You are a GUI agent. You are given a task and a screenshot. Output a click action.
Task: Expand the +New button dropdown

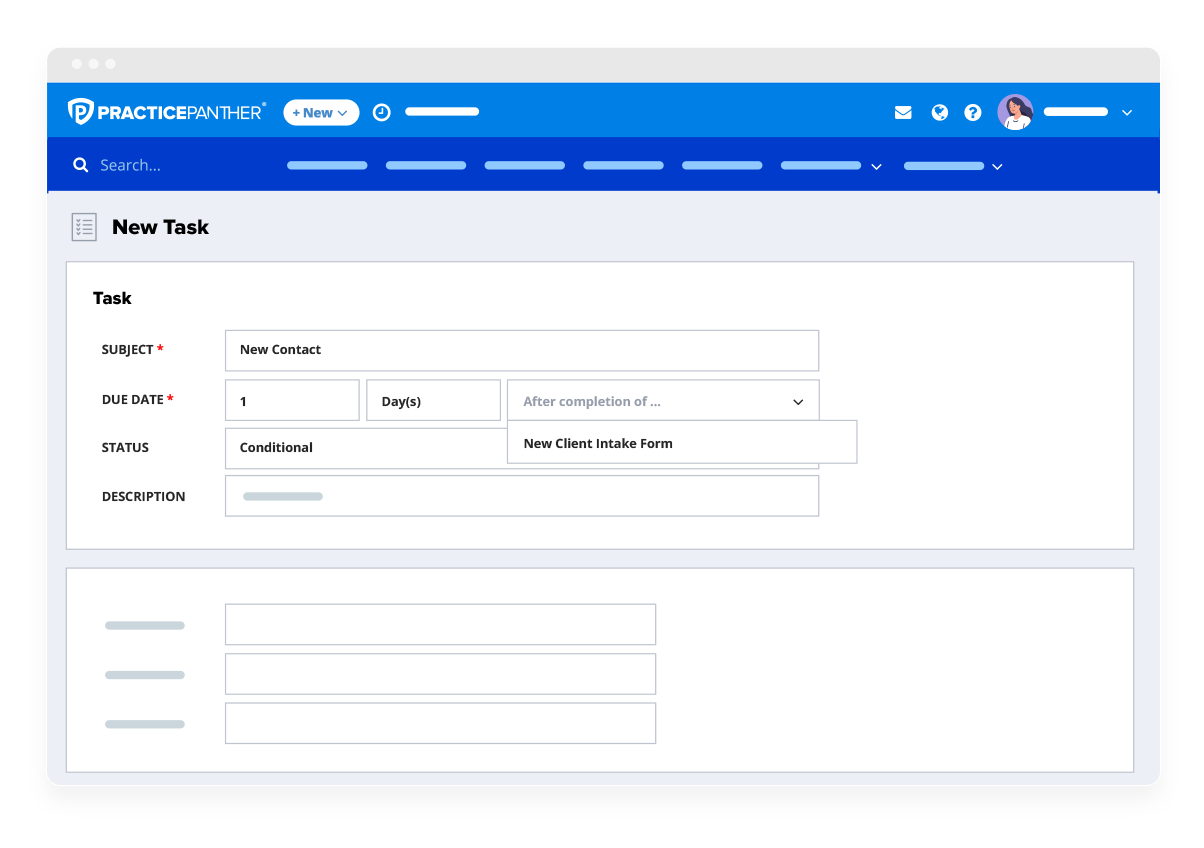[341, 112]
